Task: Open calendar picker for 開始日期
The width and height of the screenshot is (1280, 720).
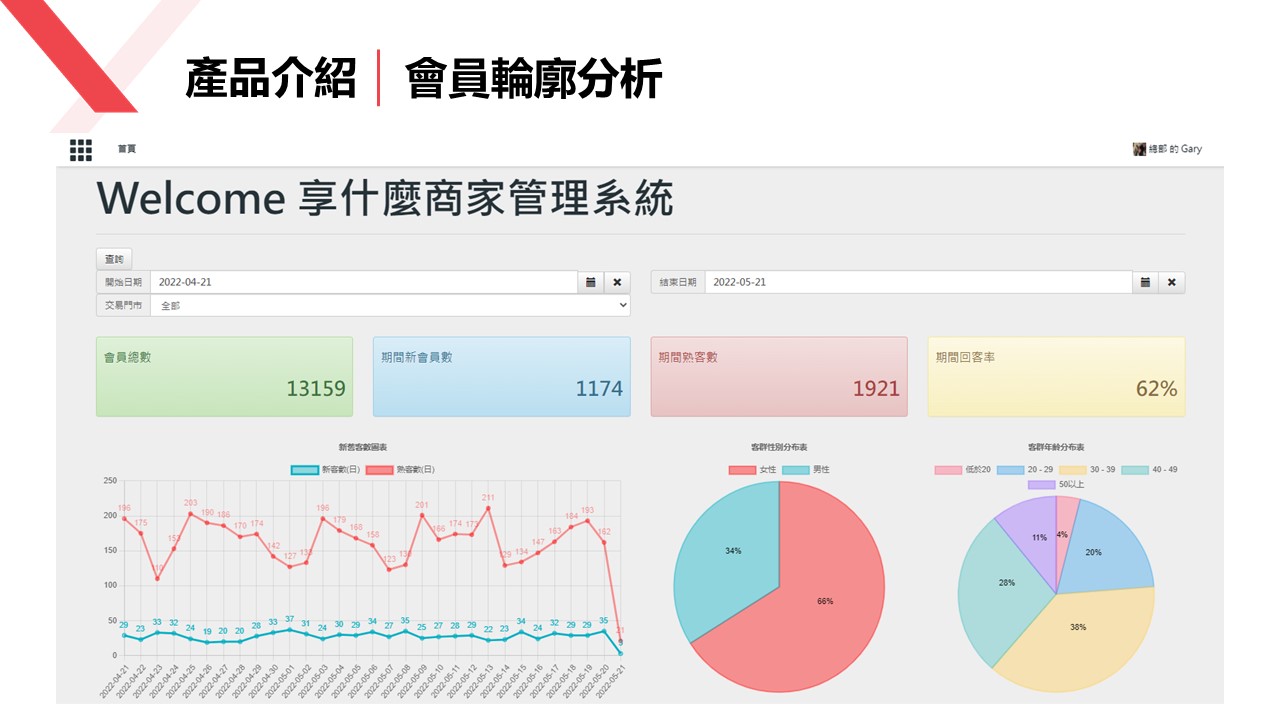Action: (591, 282)
